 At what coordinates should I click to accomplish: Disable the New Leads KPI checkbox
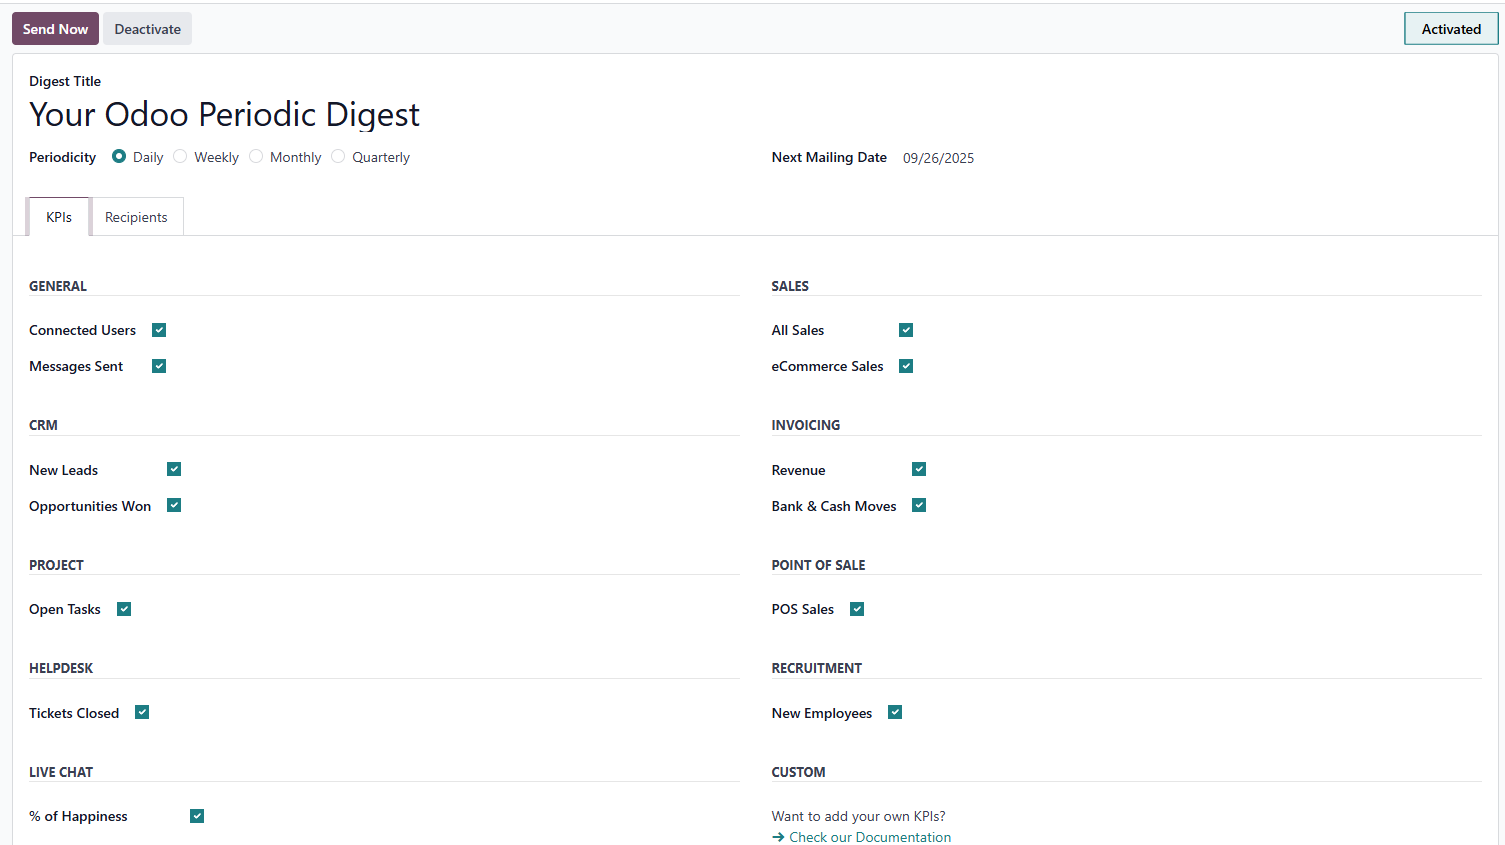(x=174, y=469)
